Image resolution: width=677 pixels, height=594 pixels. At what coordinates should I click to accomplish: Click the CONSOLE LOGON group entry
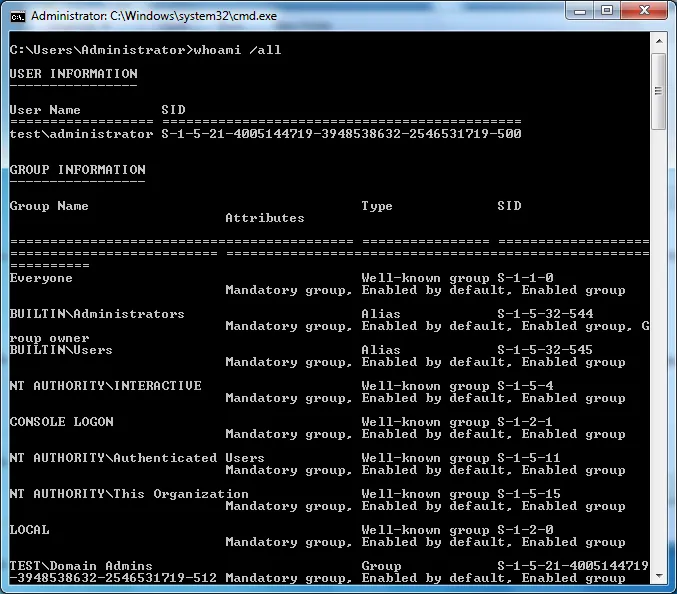(62, 422)
